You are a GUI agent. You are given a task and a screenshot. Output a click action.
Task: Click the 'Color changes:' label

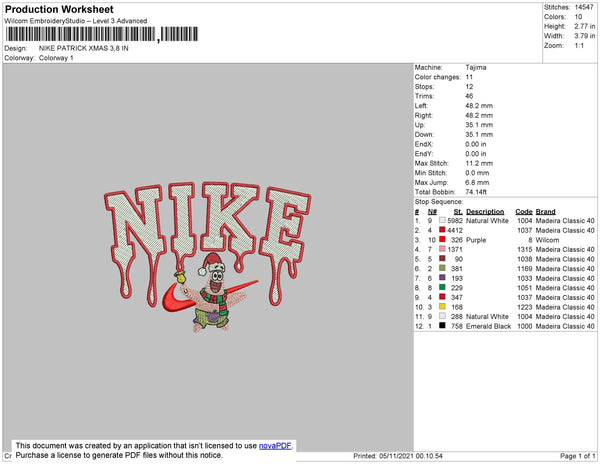click(437, 77)
